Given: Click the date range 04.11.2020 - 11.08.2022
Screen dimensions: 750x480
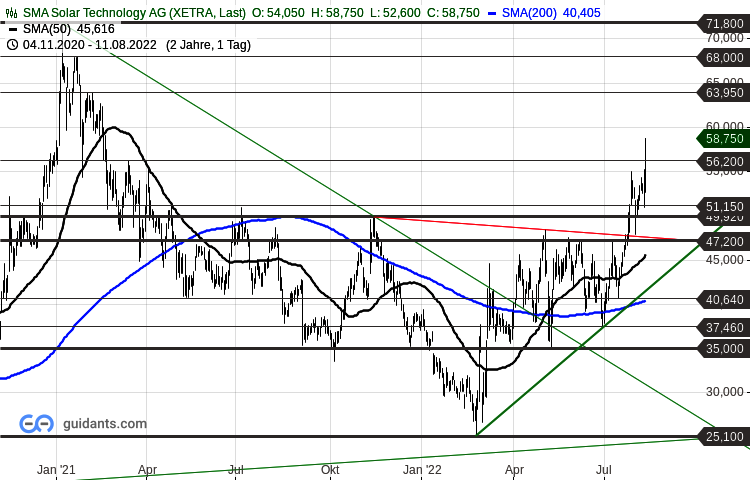Looking at the screenshot, I should click(x=89, y=45).
